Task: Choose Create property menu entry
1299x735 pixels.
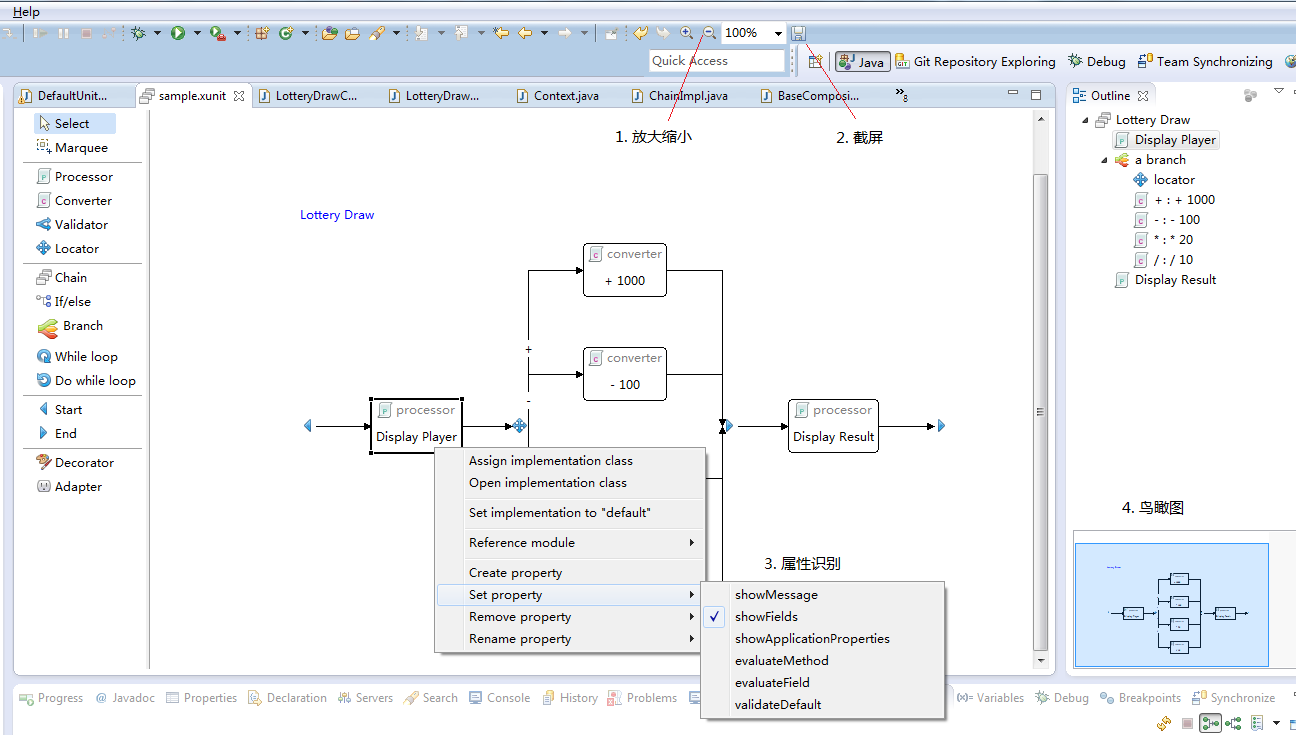Action: (570, 572)
